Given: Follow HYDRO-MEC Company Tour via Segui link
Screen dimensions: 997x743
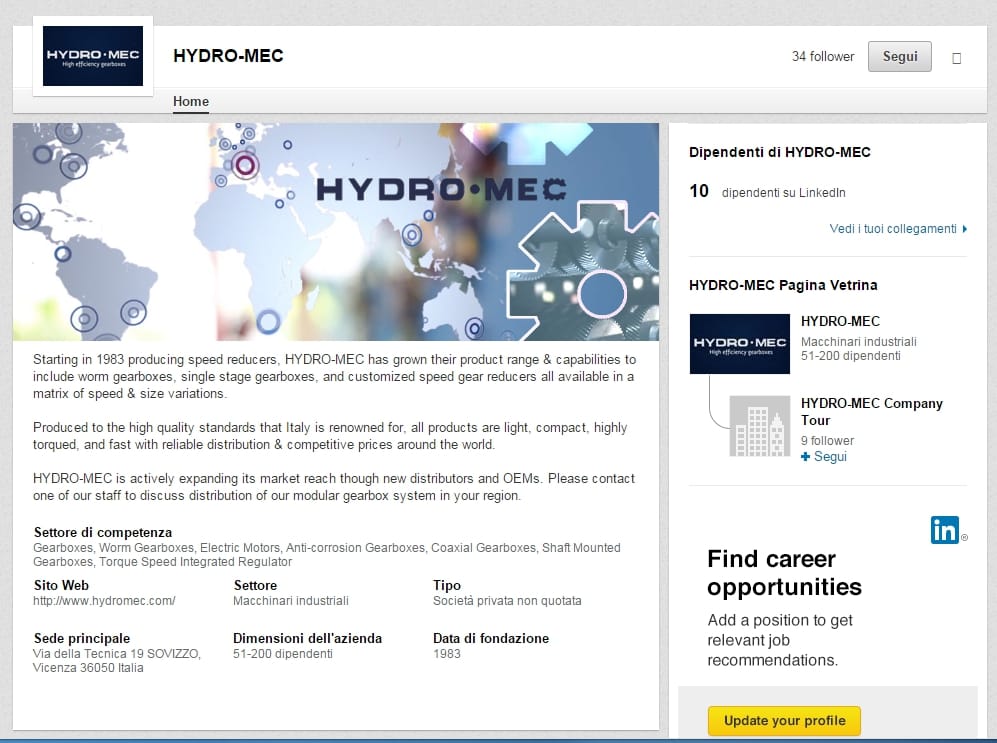Looking at the screenshot, I should tap(830, 456).
